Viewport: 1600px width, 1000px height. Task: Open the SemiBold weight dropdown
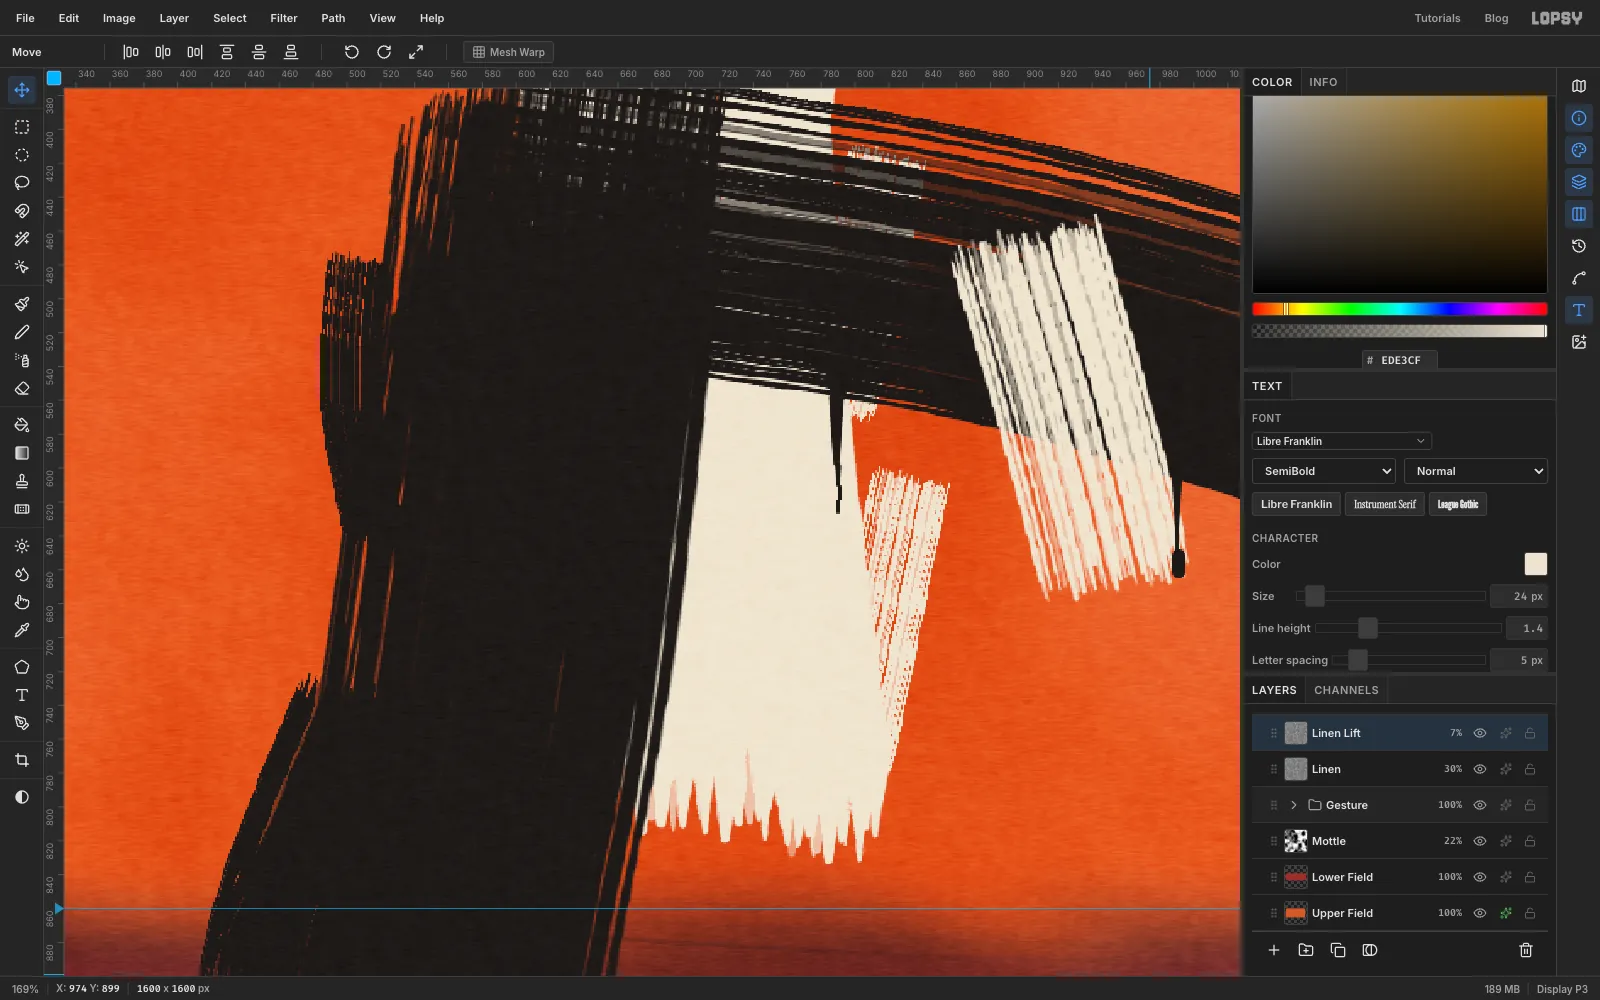click(x=1323, y=471)
